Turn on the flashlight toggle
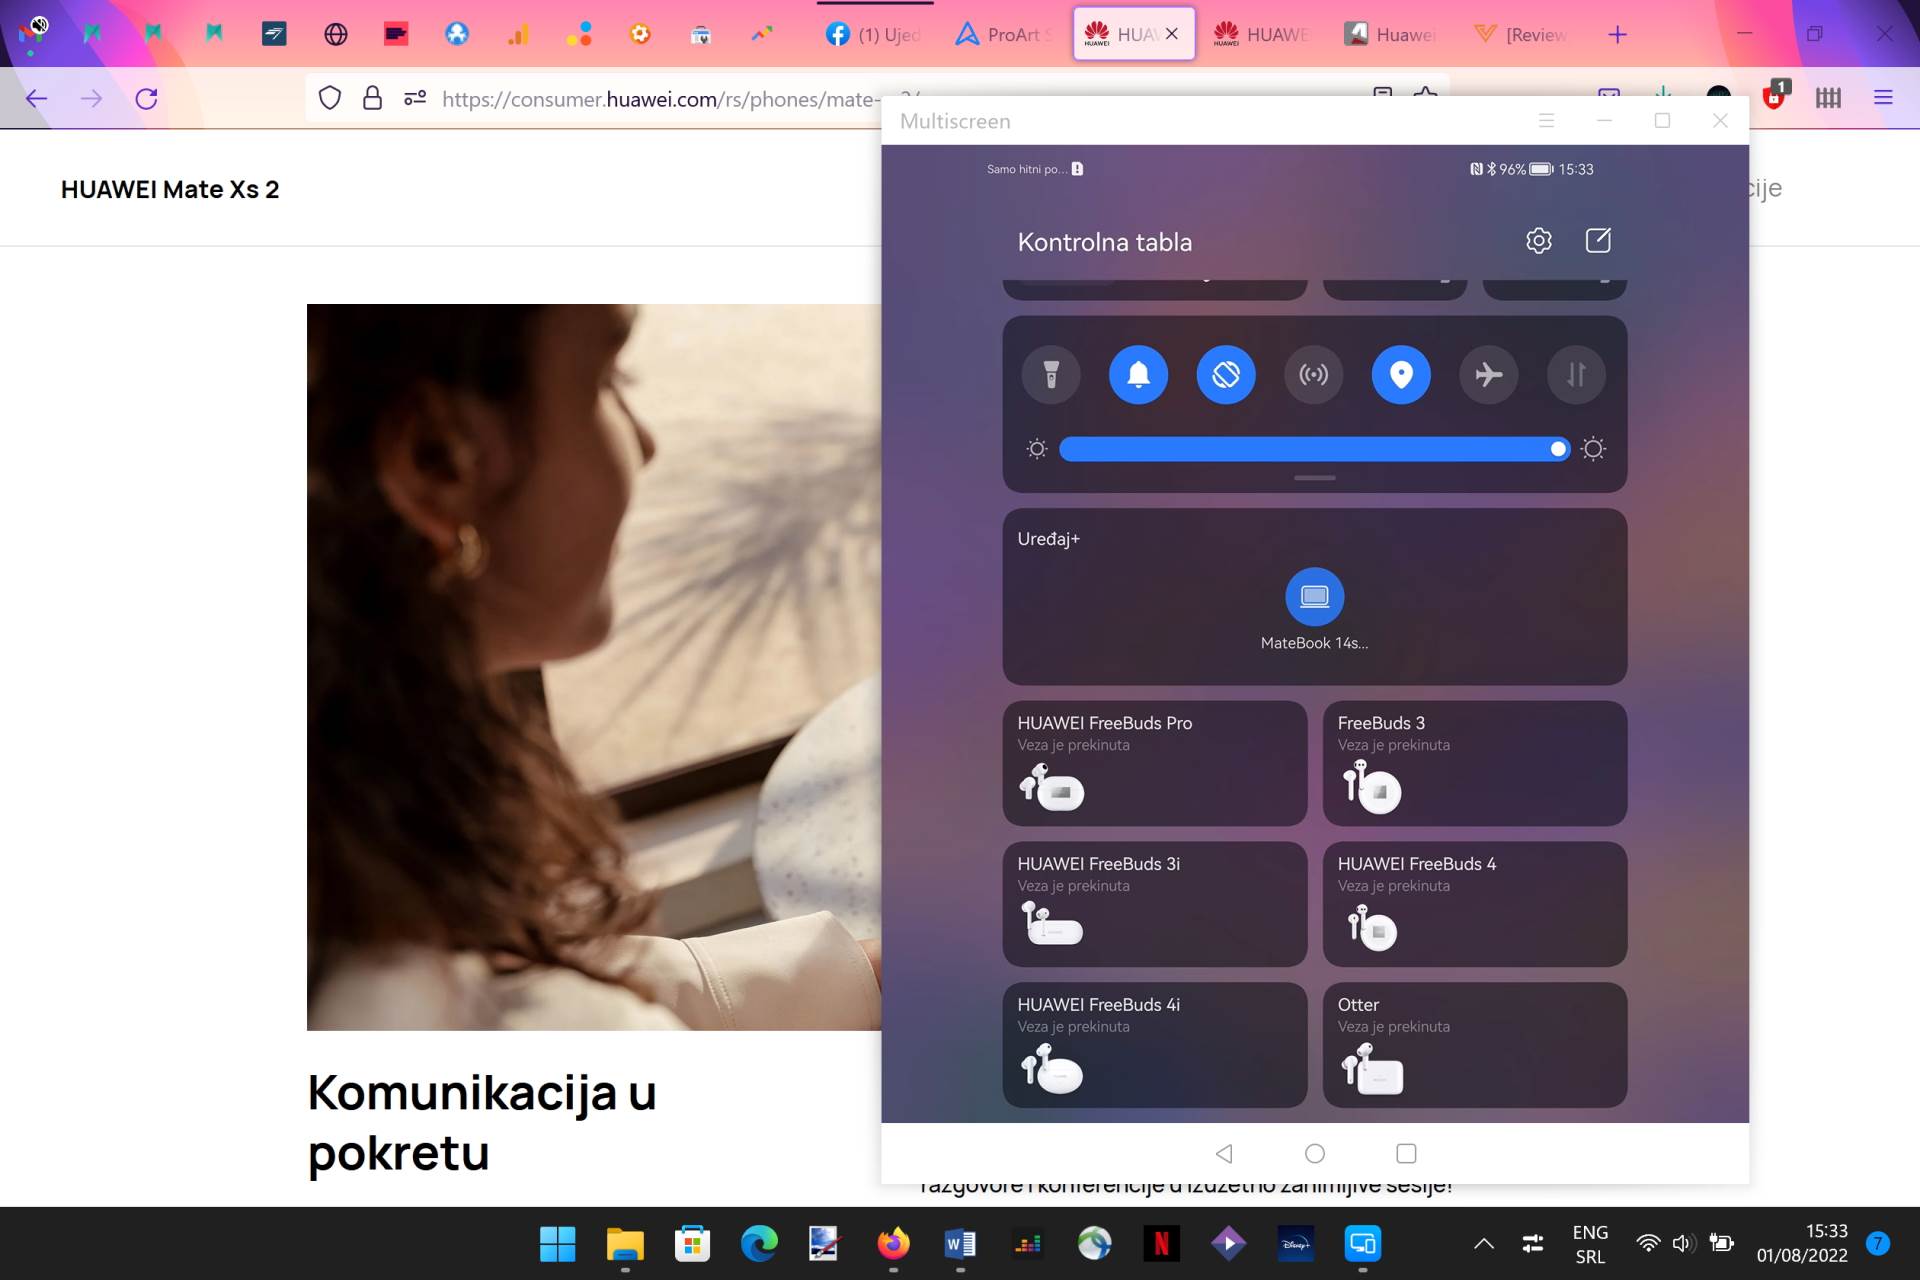Viewport: 1920px width, 1280px height. pos(1050,375)
